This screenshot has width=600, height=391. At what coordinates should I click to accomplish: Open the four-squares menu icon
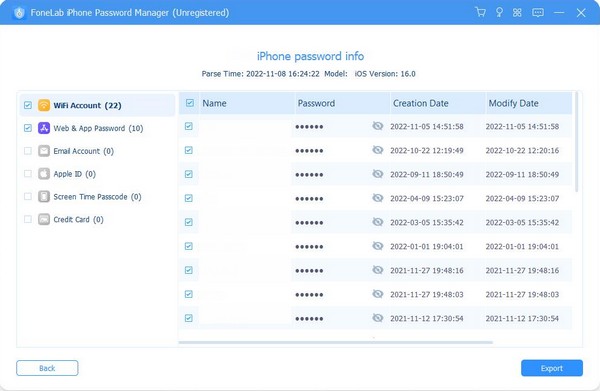(x=517, y=13)
